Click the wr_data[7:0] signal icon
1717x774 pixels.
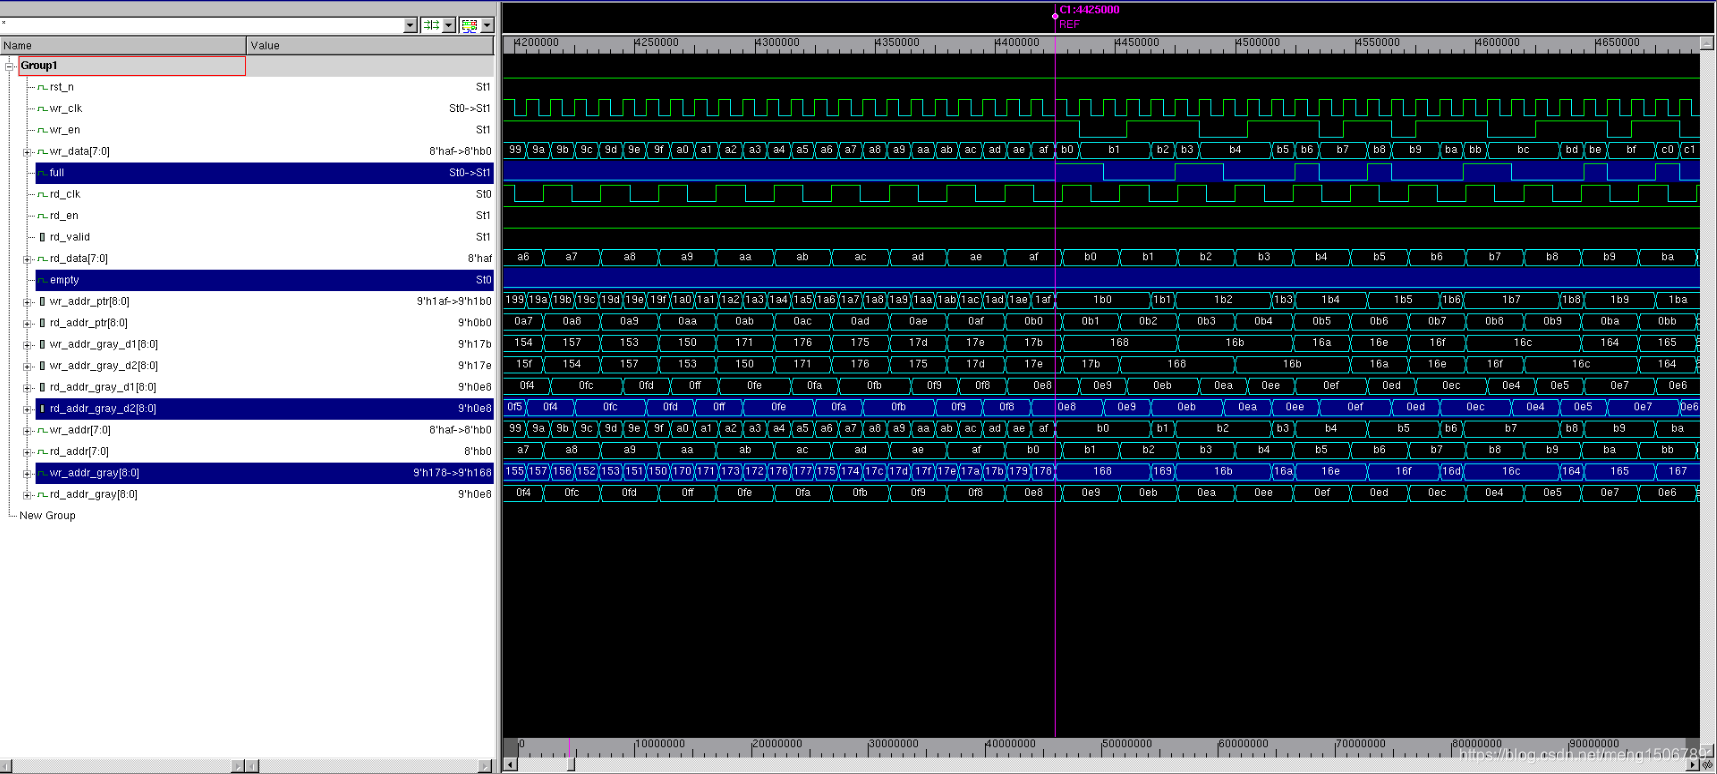(x=42, y=151)
